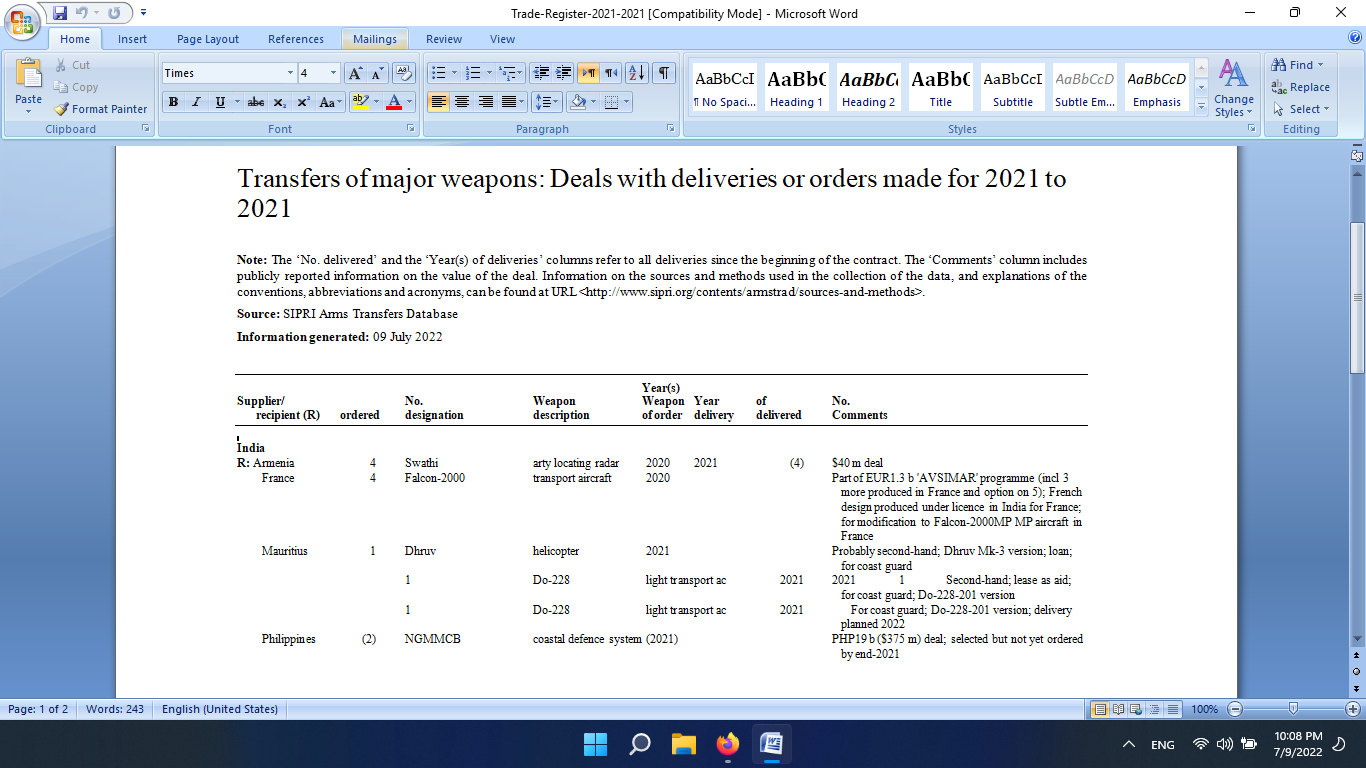Open the View tab
This screenshot has height=768, width=1366.
(x=502, y=39)
